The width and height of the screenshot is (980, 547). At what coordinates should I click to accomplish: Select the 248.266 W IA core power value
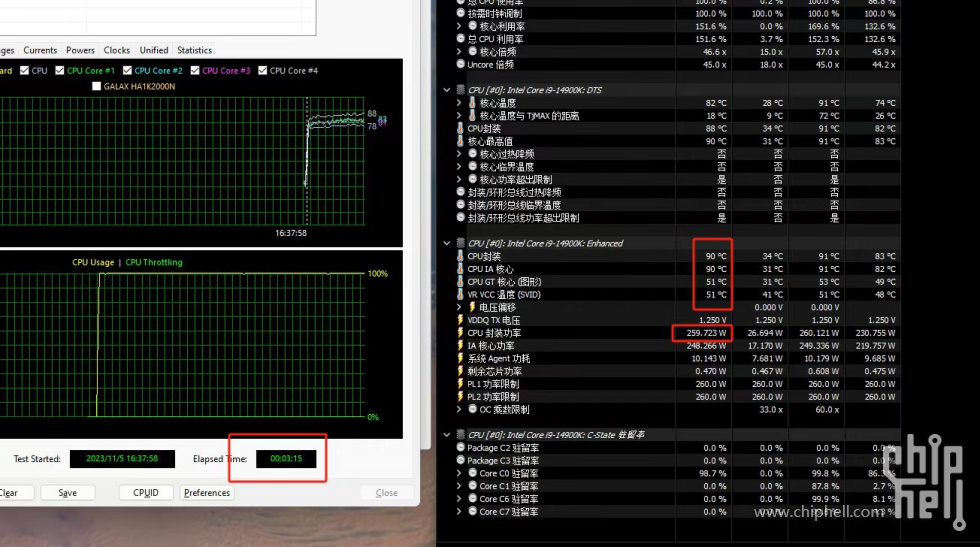click(x=706, y=346)
